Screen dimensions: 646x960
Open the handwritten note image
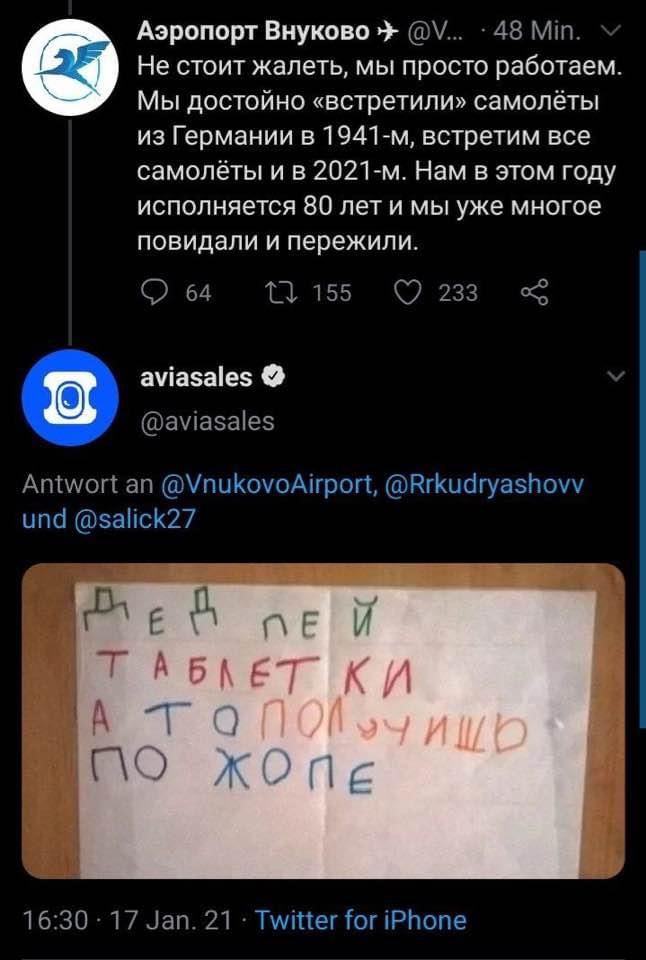[323, 721]
